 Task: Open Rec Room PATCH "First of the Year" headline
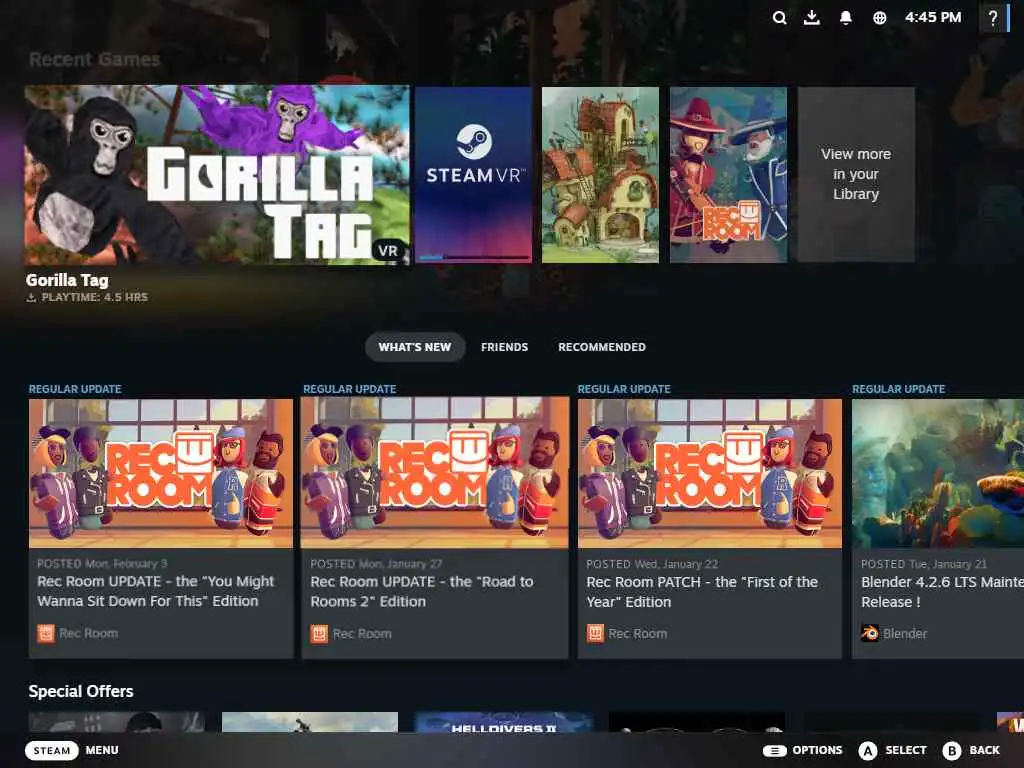pos(702,592)
